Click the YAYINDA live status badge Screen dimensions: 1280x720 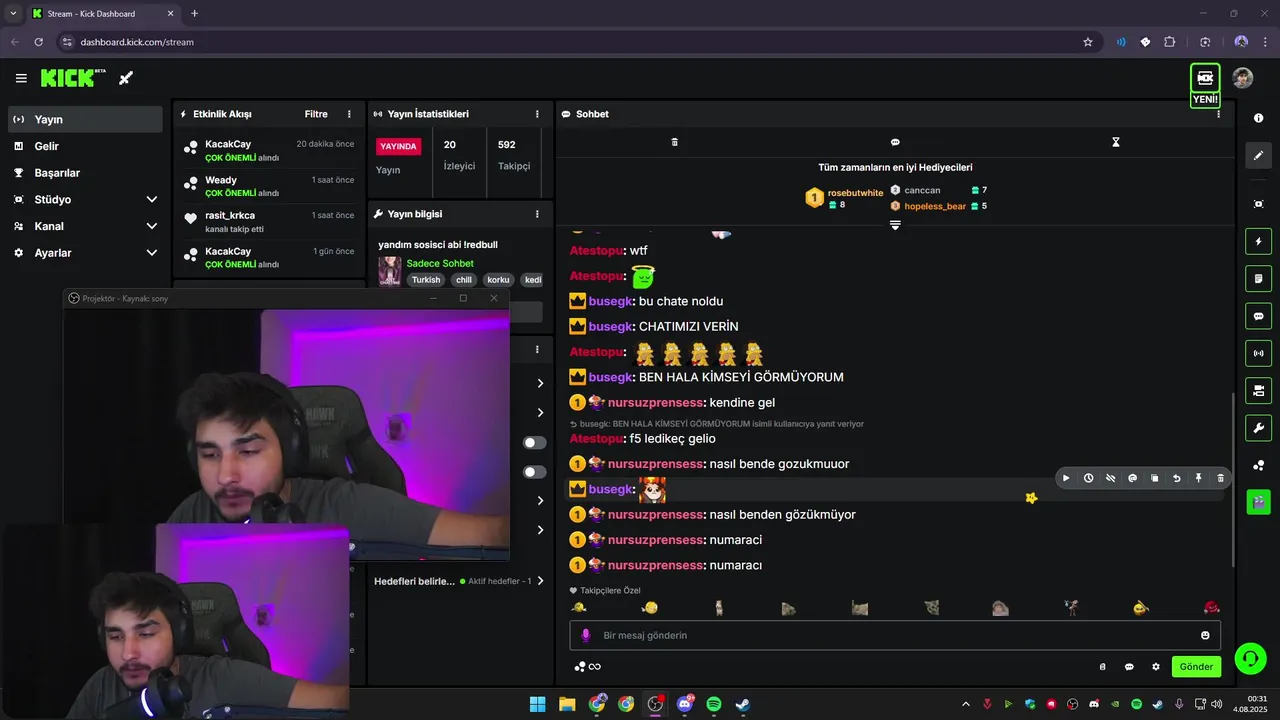(398, 146)
